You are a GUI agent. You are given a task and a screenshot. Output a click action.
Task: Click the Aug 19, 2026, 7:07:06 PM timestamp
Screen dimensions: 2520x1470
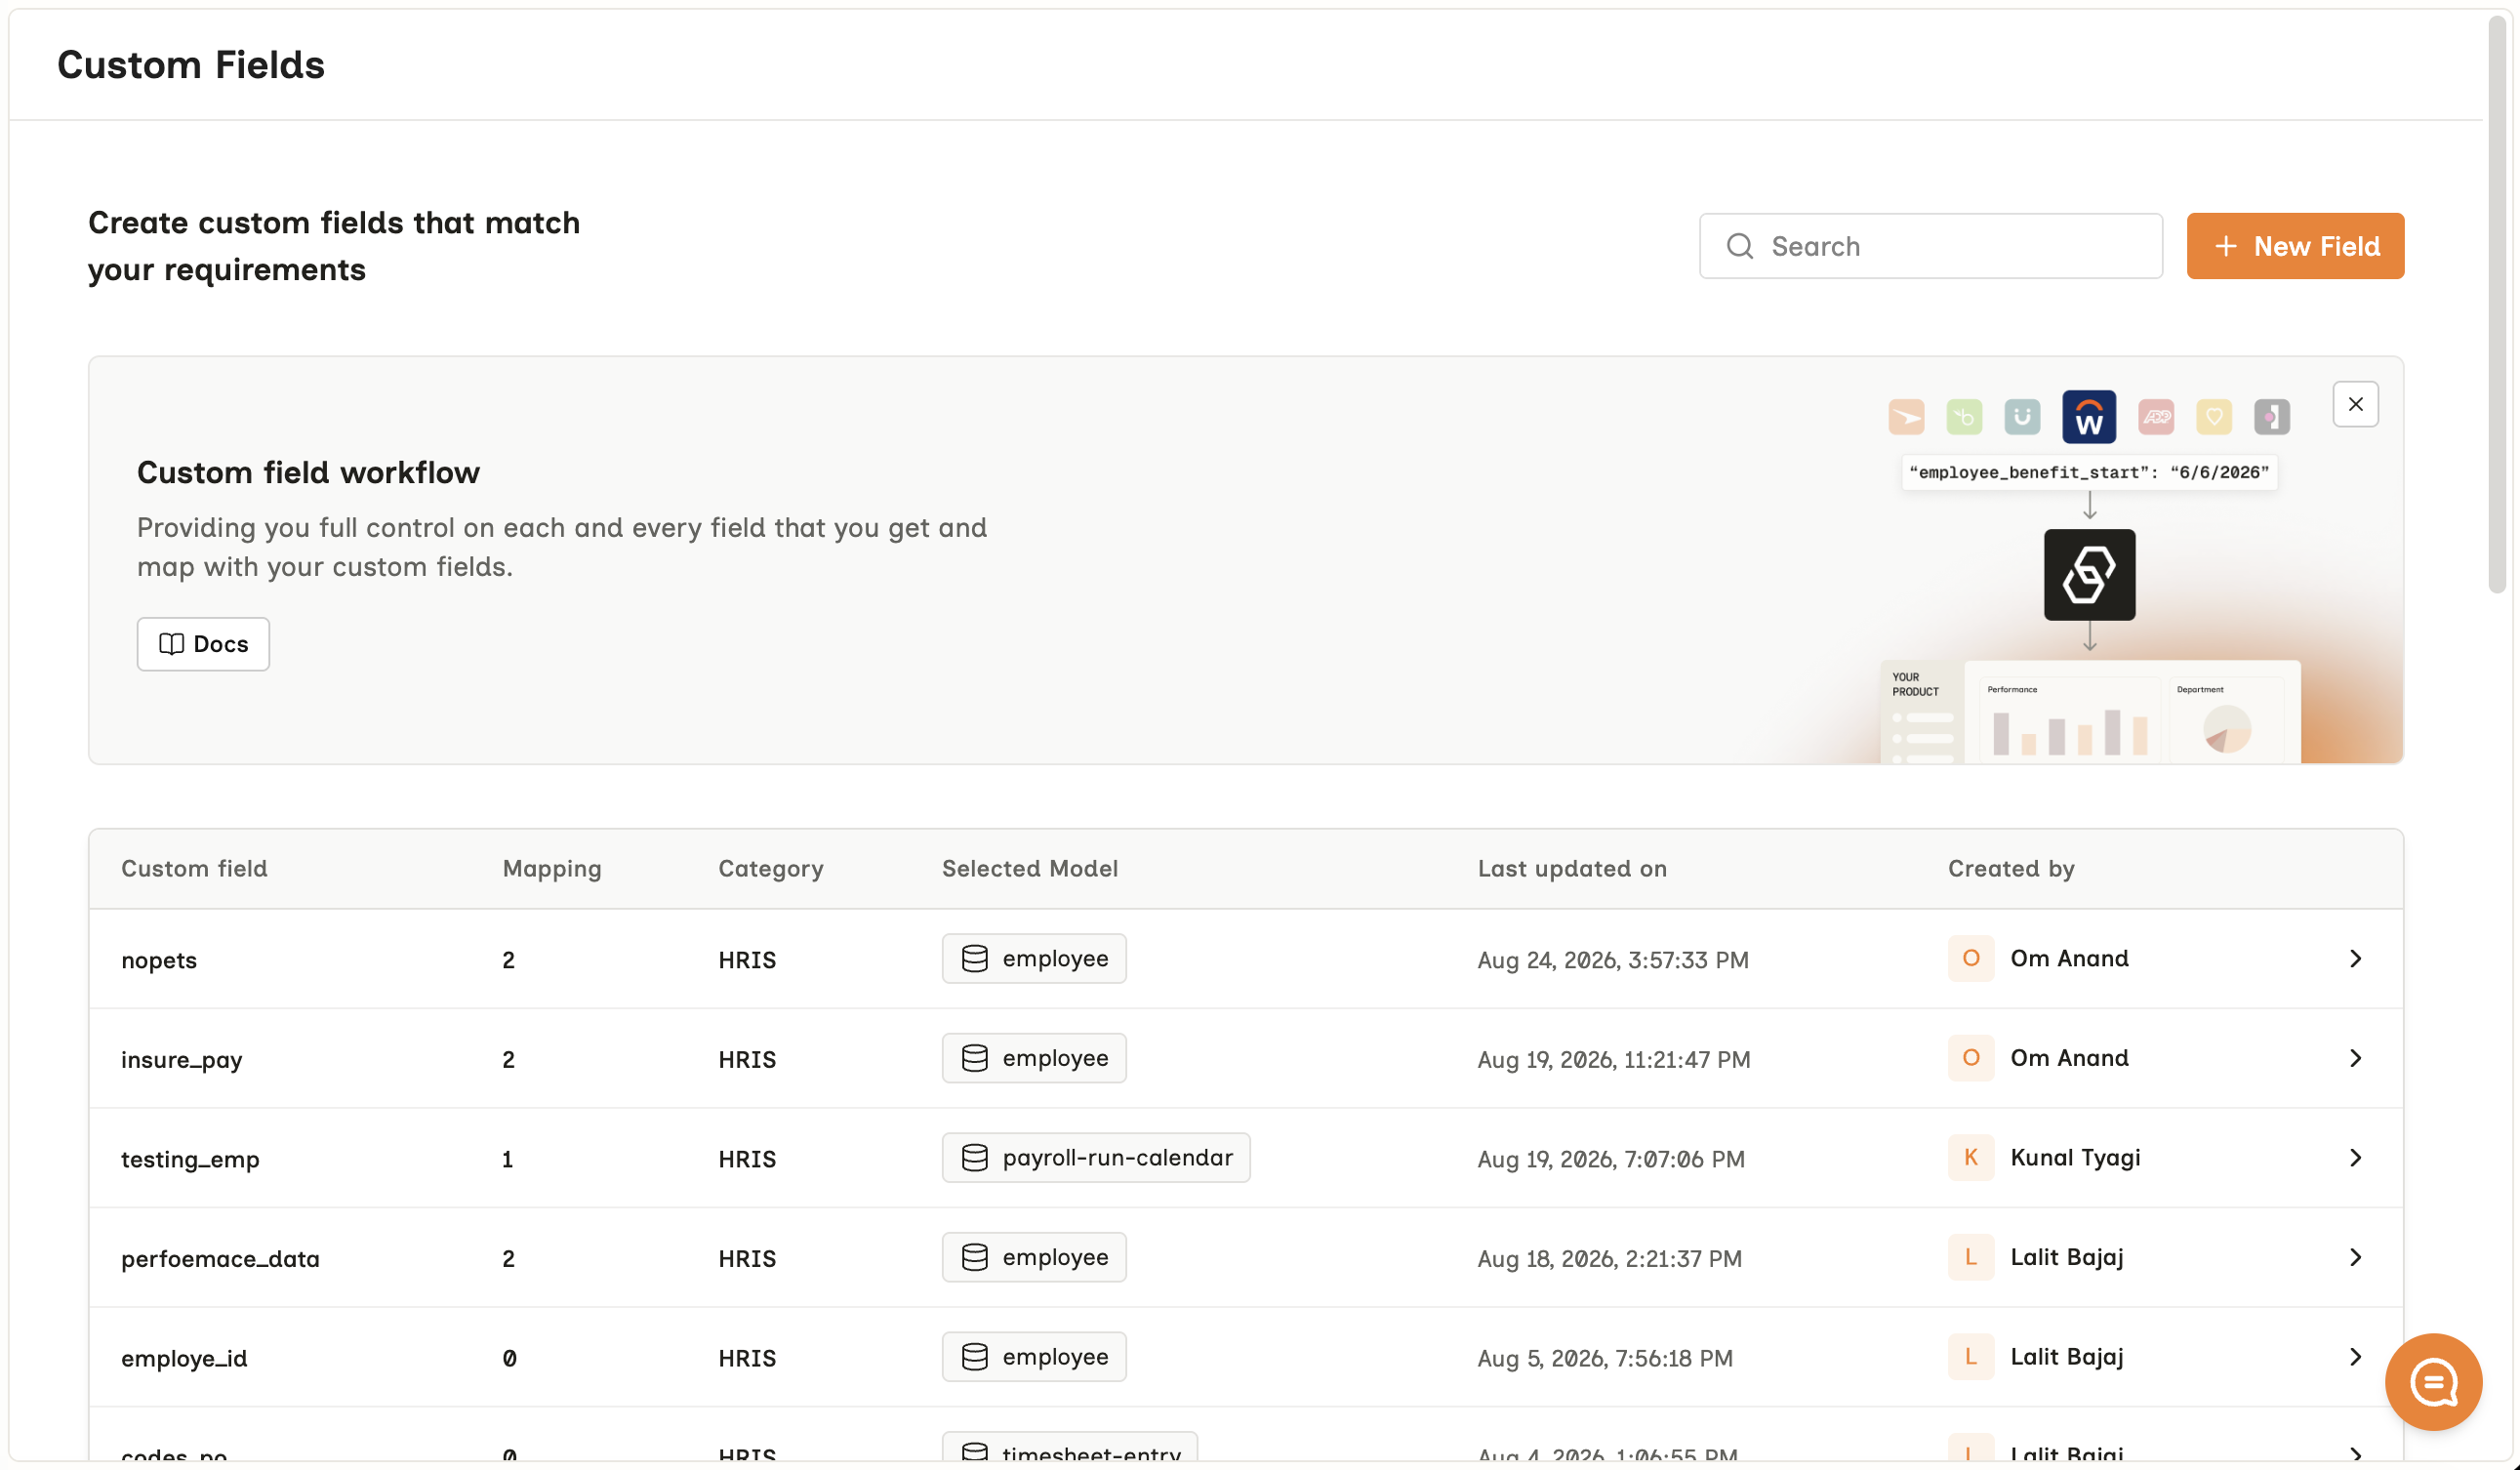pos(1611,1159)
